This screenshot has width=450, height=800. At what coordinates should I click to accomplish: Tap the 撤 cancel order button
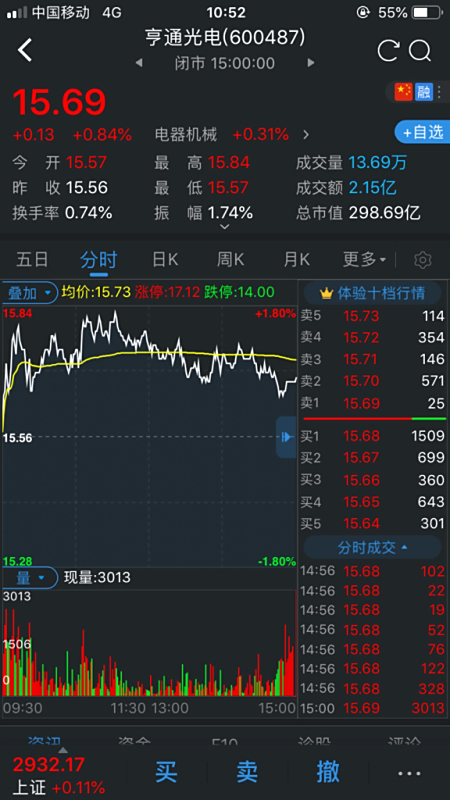[x=328, y=772]
